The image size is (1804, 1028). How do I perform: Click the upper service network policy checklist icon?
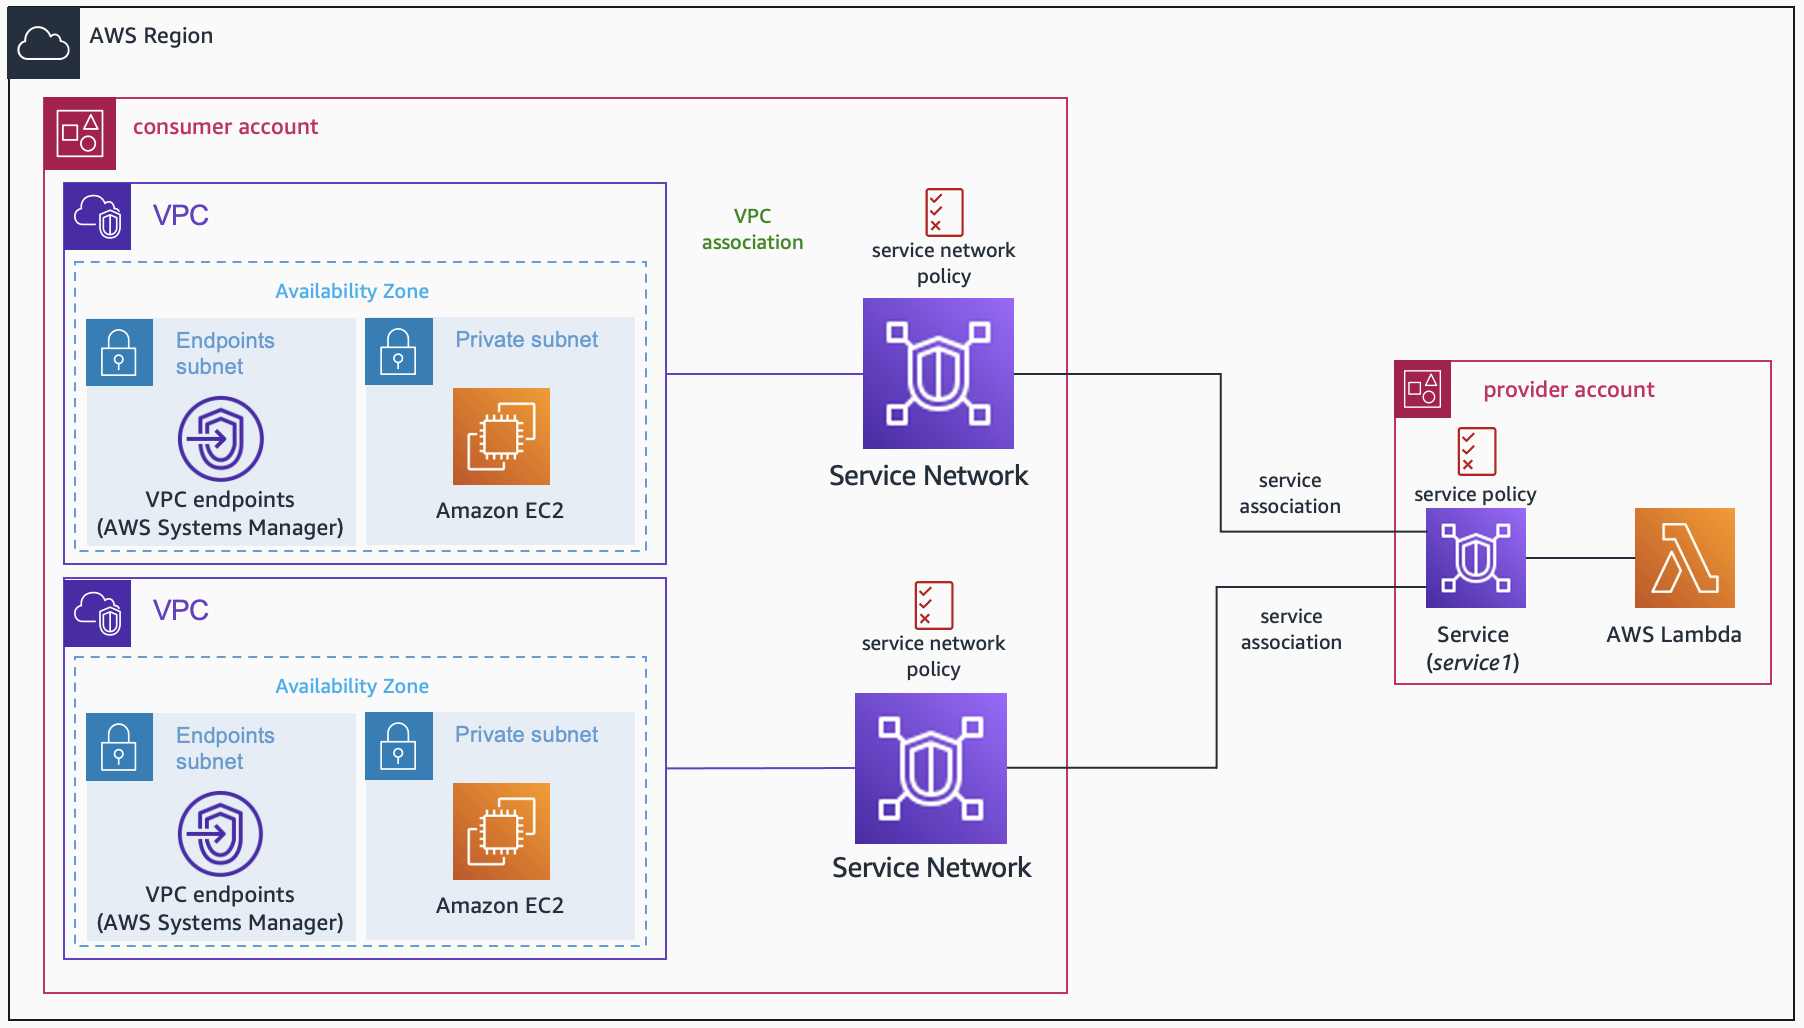944,212
